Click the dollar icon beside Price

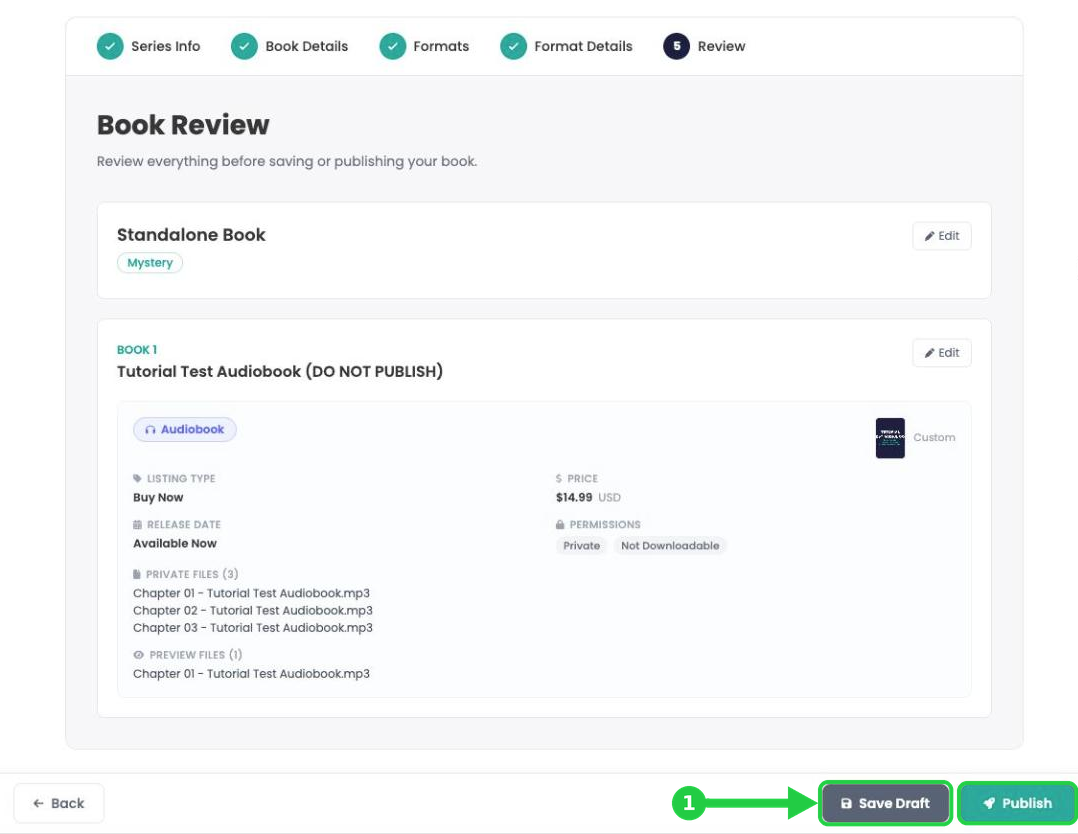tap(559, 479)
